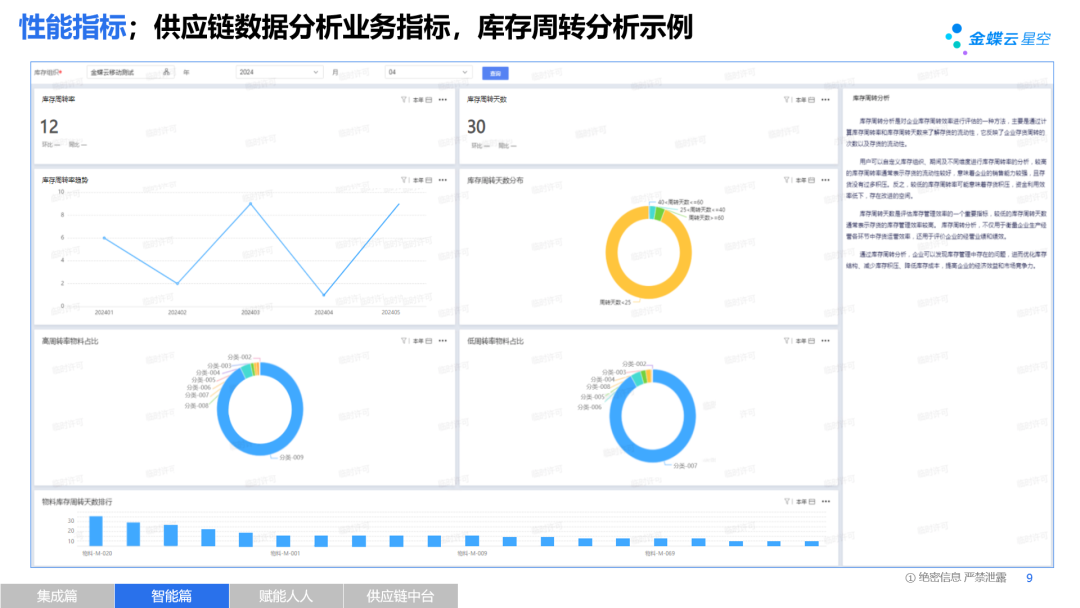Screen dimensions: 1080x608
Task: Switch to the 集成篇 tab
Action: (x=57, y=596)
